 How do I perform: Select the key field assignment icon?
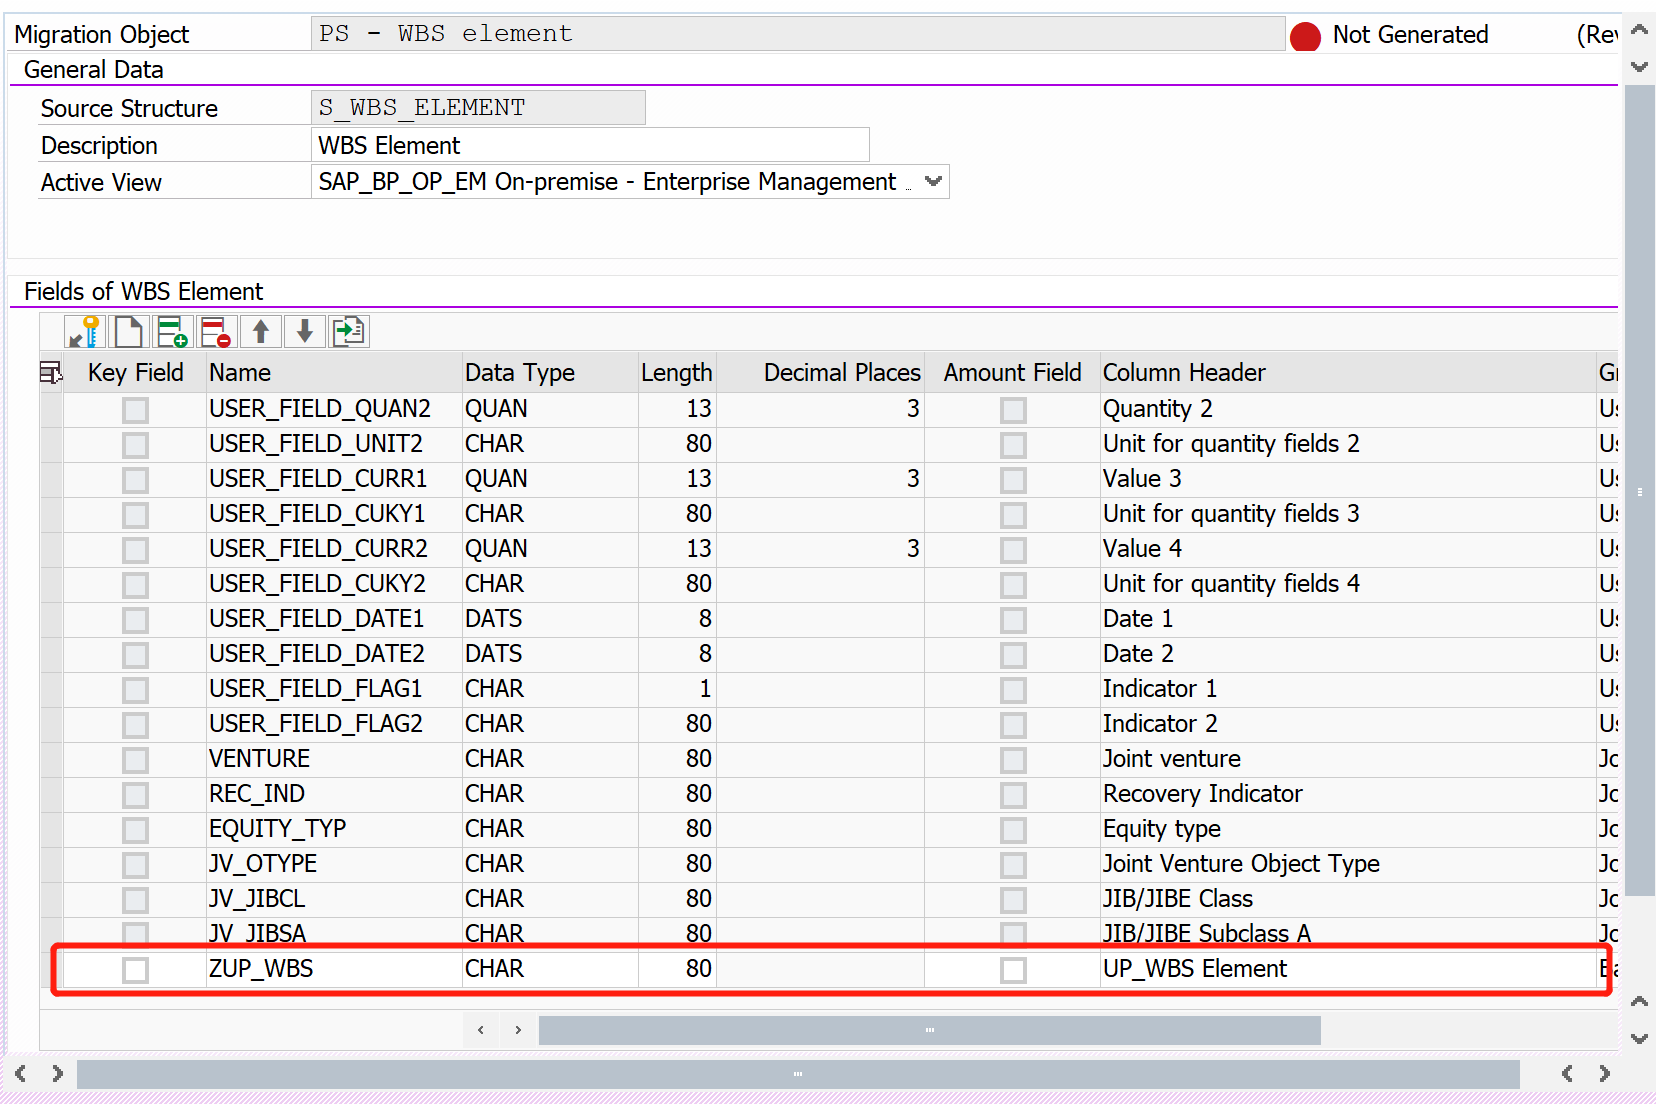84,331
